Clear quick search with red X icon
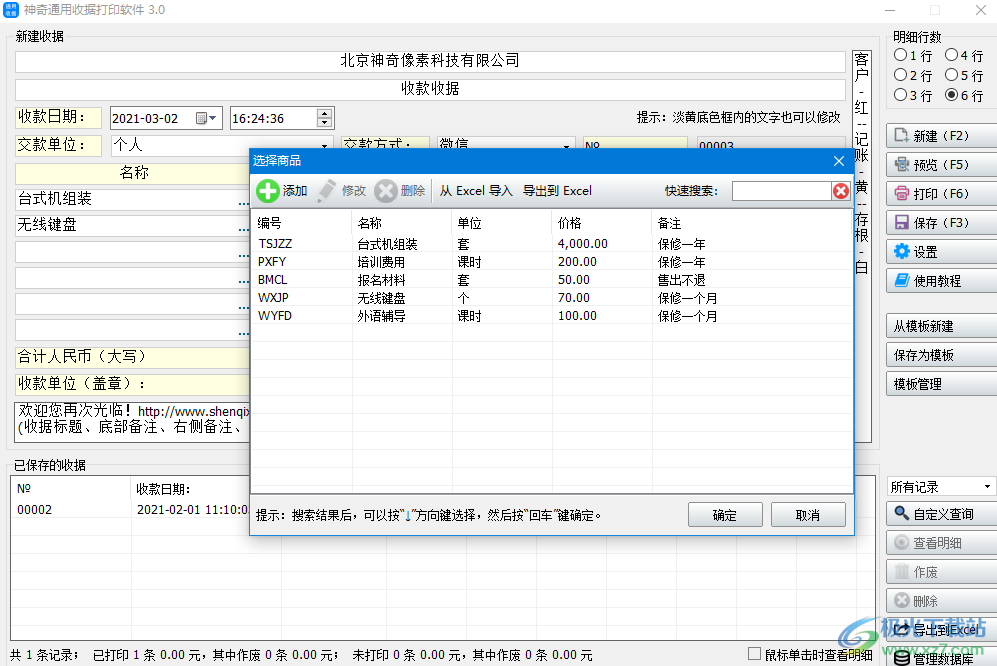This screenshot has height=666, width=997. click(x=841, y=191)
